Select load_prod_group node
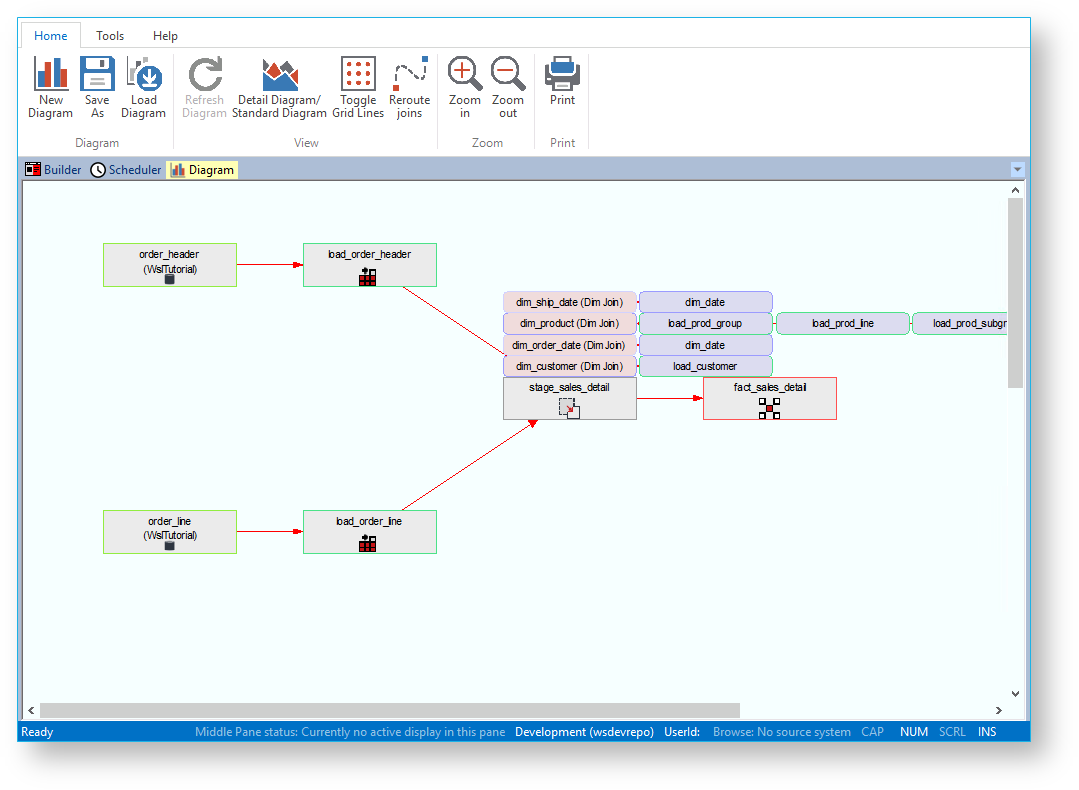Image resolution: width=1079 pixels, height=790 pixels. (705, 323)
